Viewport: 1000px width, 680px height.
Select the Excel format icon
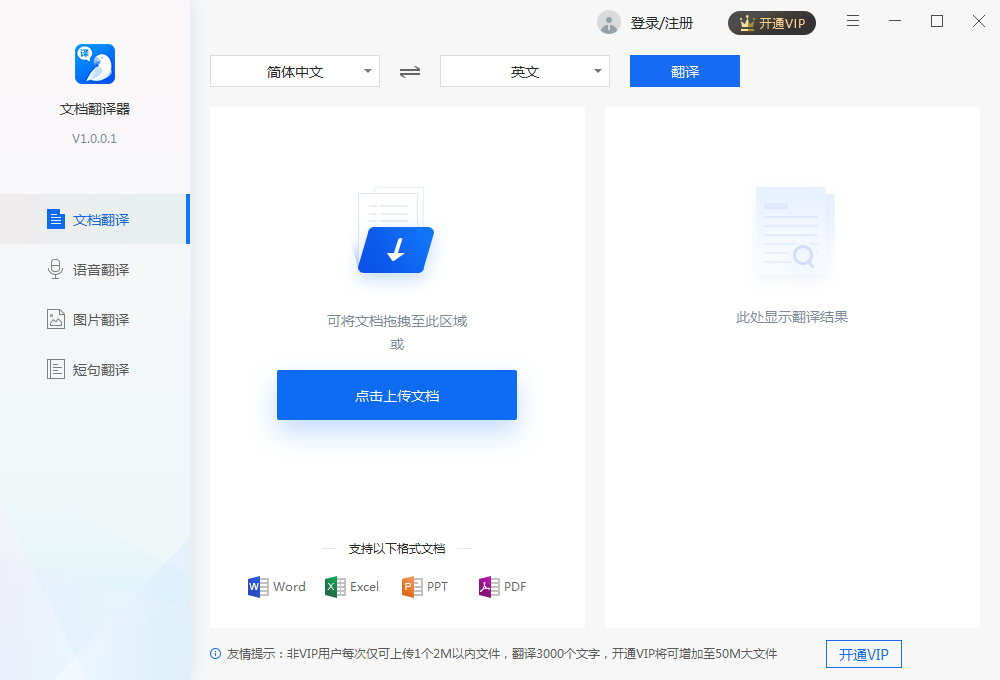(334, 587)
